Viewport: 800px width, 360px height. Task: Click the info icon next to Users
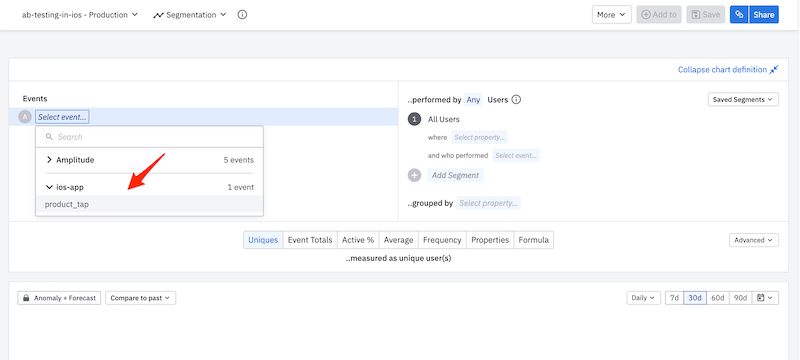(516, 99)
